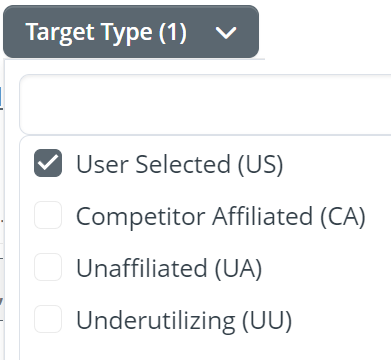Image resolution: width=391 pixels, height=360 pixels.
Task: Focus the filter search box above the options
Action: pos(205,105)
